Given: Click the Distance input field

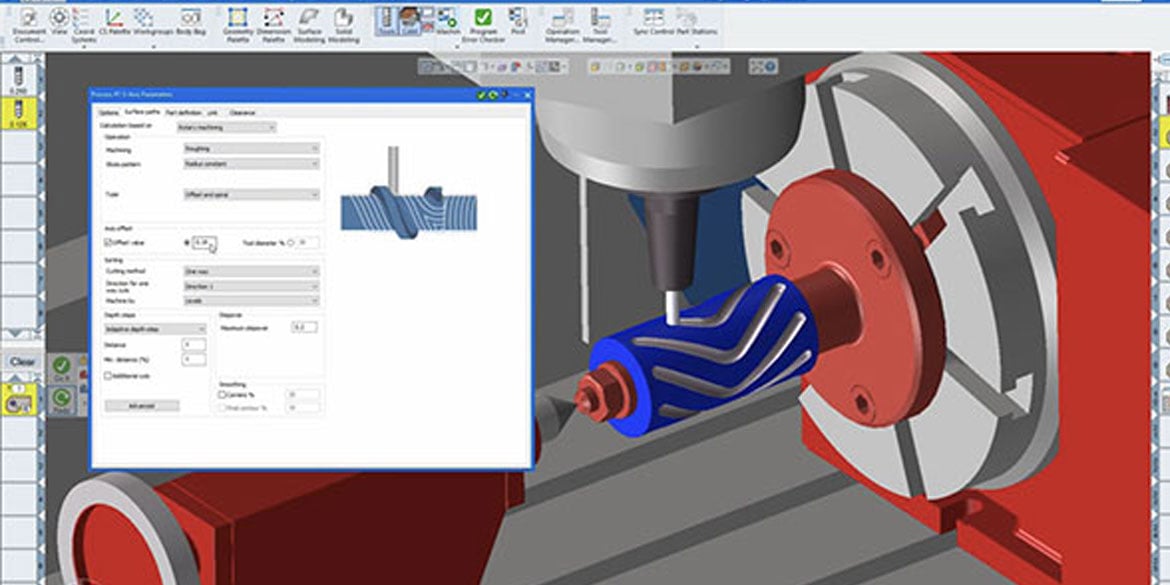Looking at the screenshot, I should (194, 345).
